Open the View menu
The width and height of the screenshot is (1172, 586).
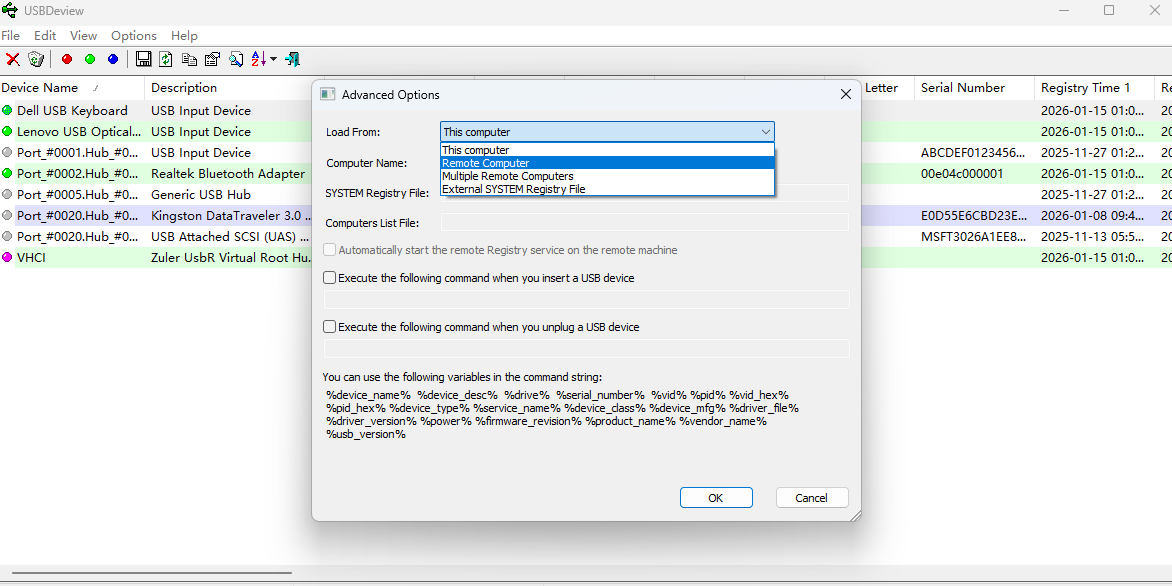pyautogui.click(x=83, y=35)
